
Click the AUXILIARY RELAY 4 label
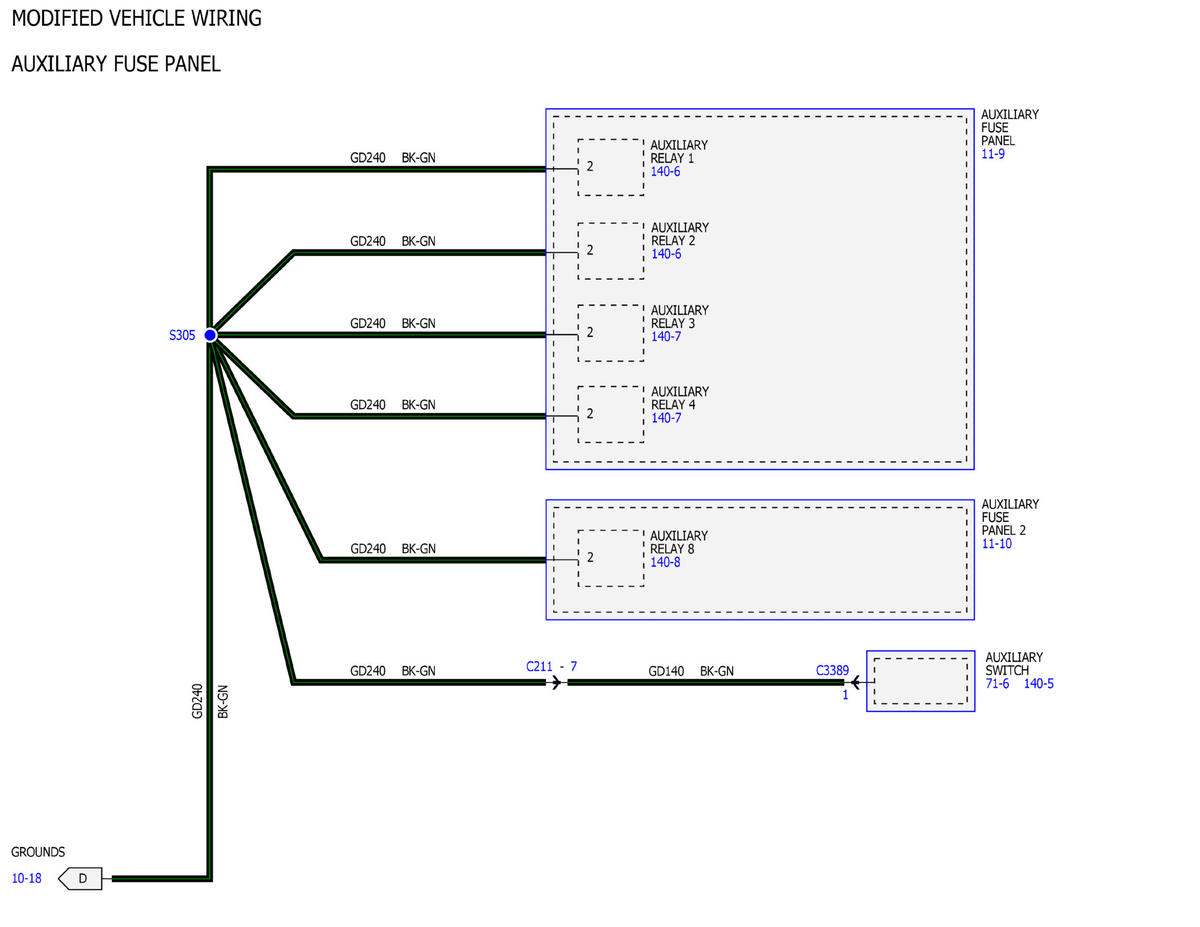tap(680, 398)
